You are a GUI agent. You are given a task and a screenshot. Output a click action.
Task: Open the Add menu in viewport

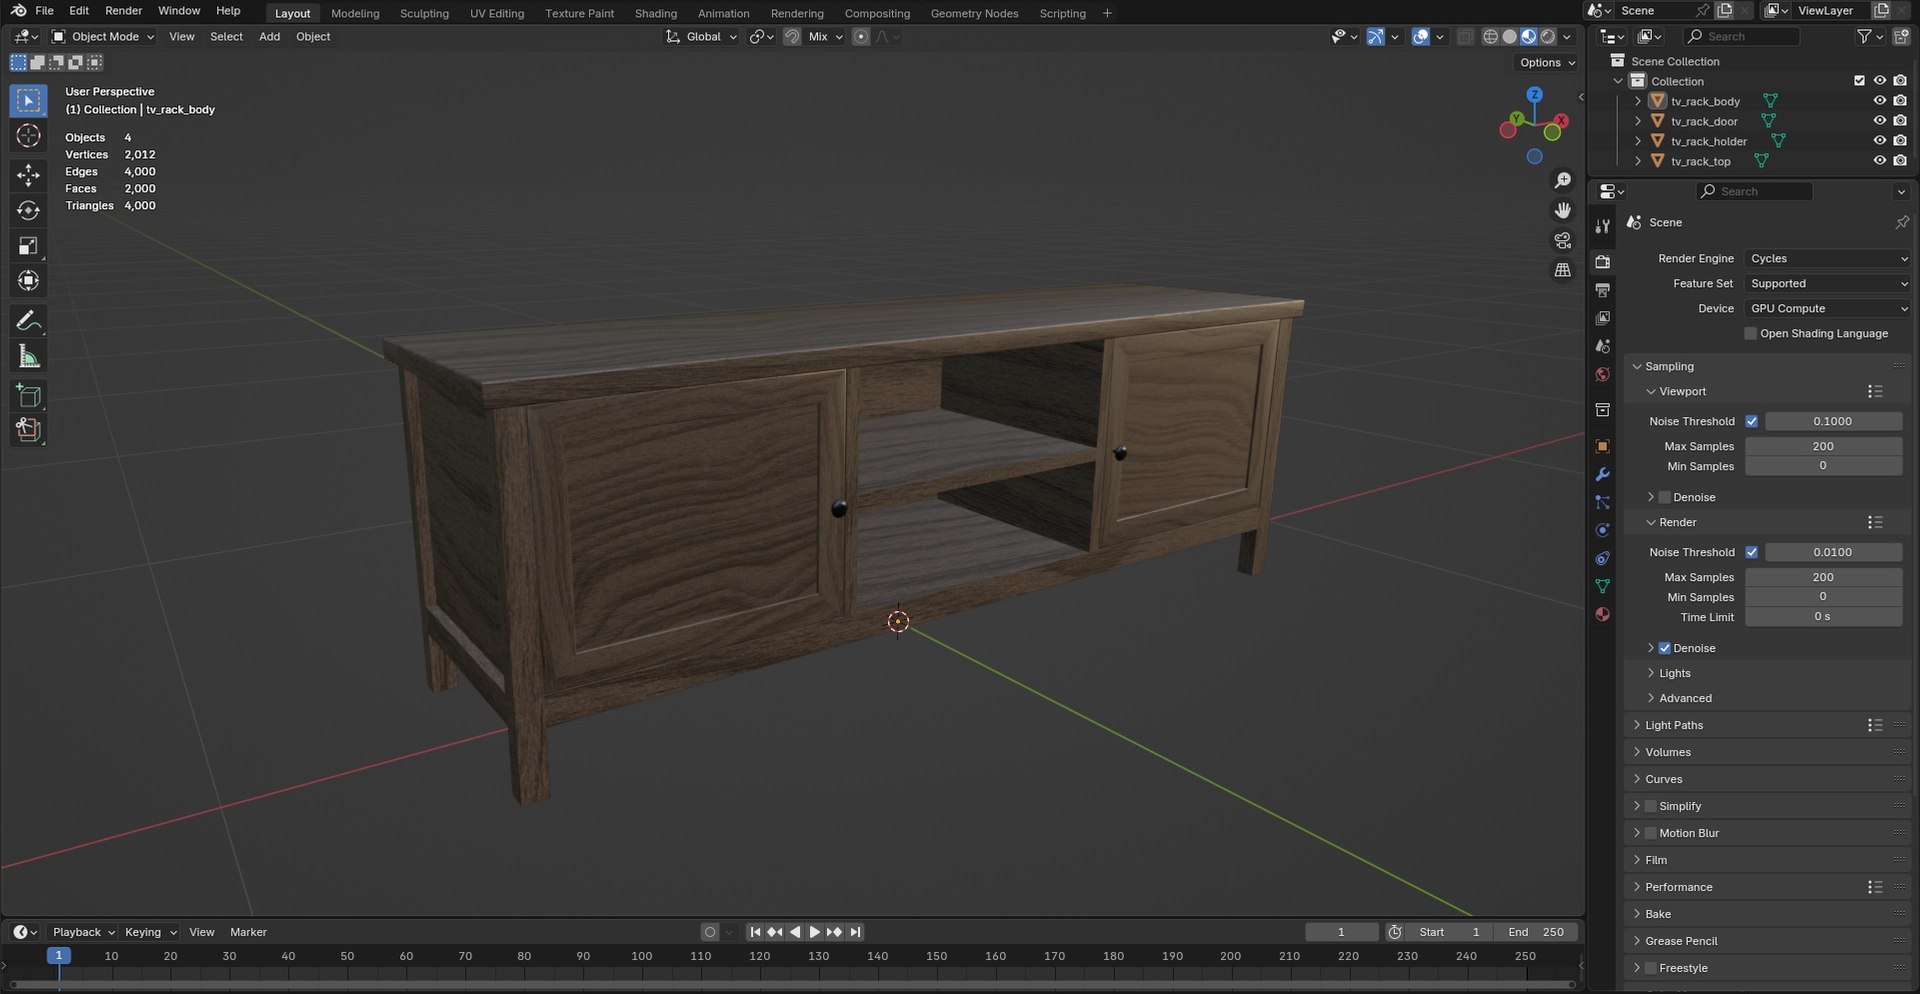coord(270,37)
